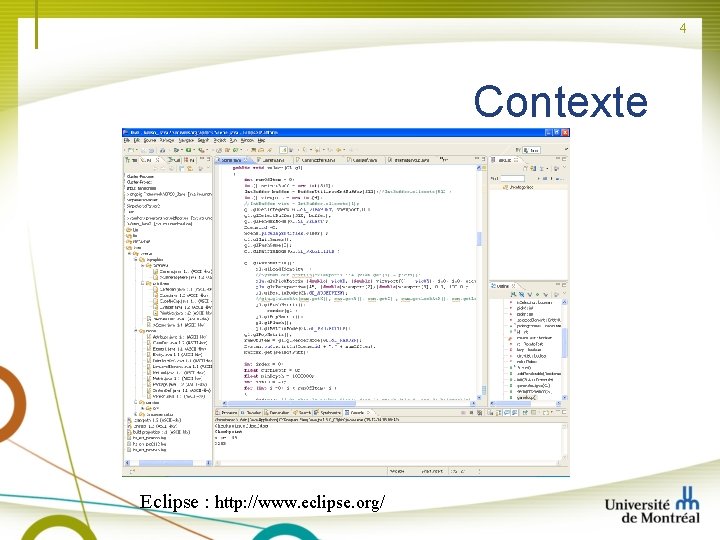Viewport: 720px width, 540px height.
Task: Click the http://www.eclipse.org/ text on slide
Action: (x=300, y=502)
